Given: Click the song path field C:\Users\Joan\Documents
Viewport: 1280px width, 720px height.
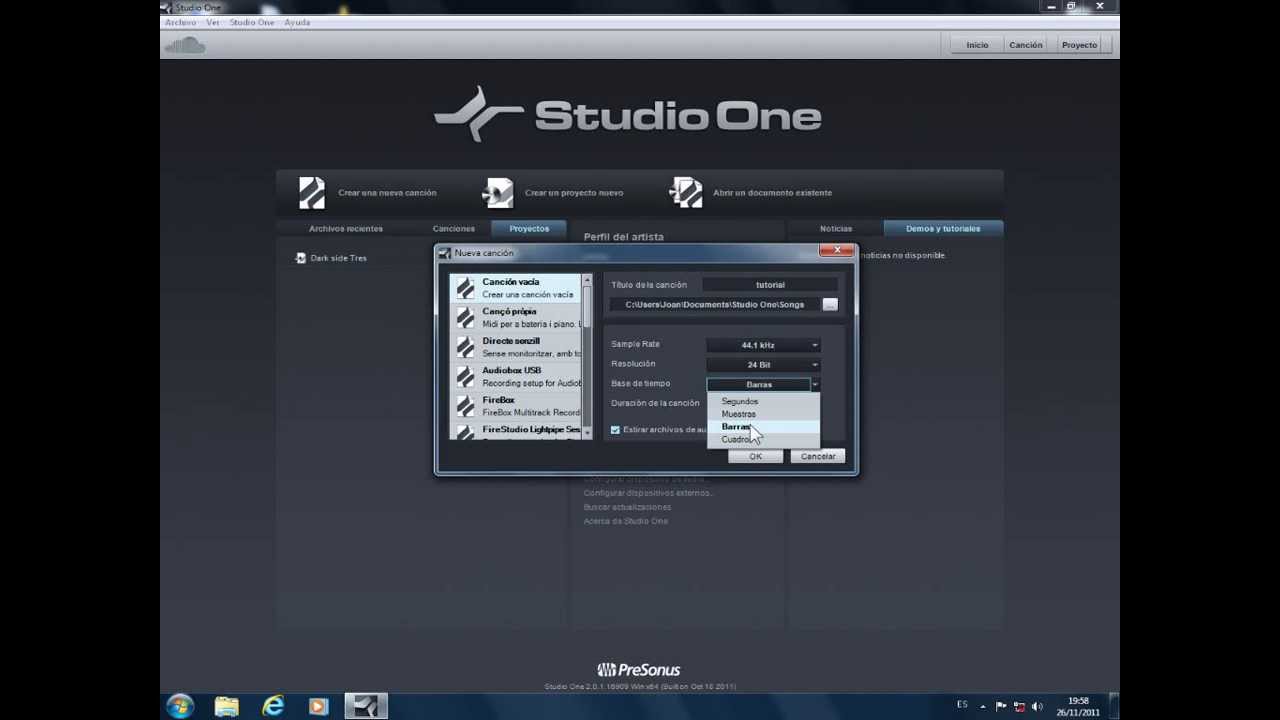Looking at the screenshot, I should (x=715, y=305).
